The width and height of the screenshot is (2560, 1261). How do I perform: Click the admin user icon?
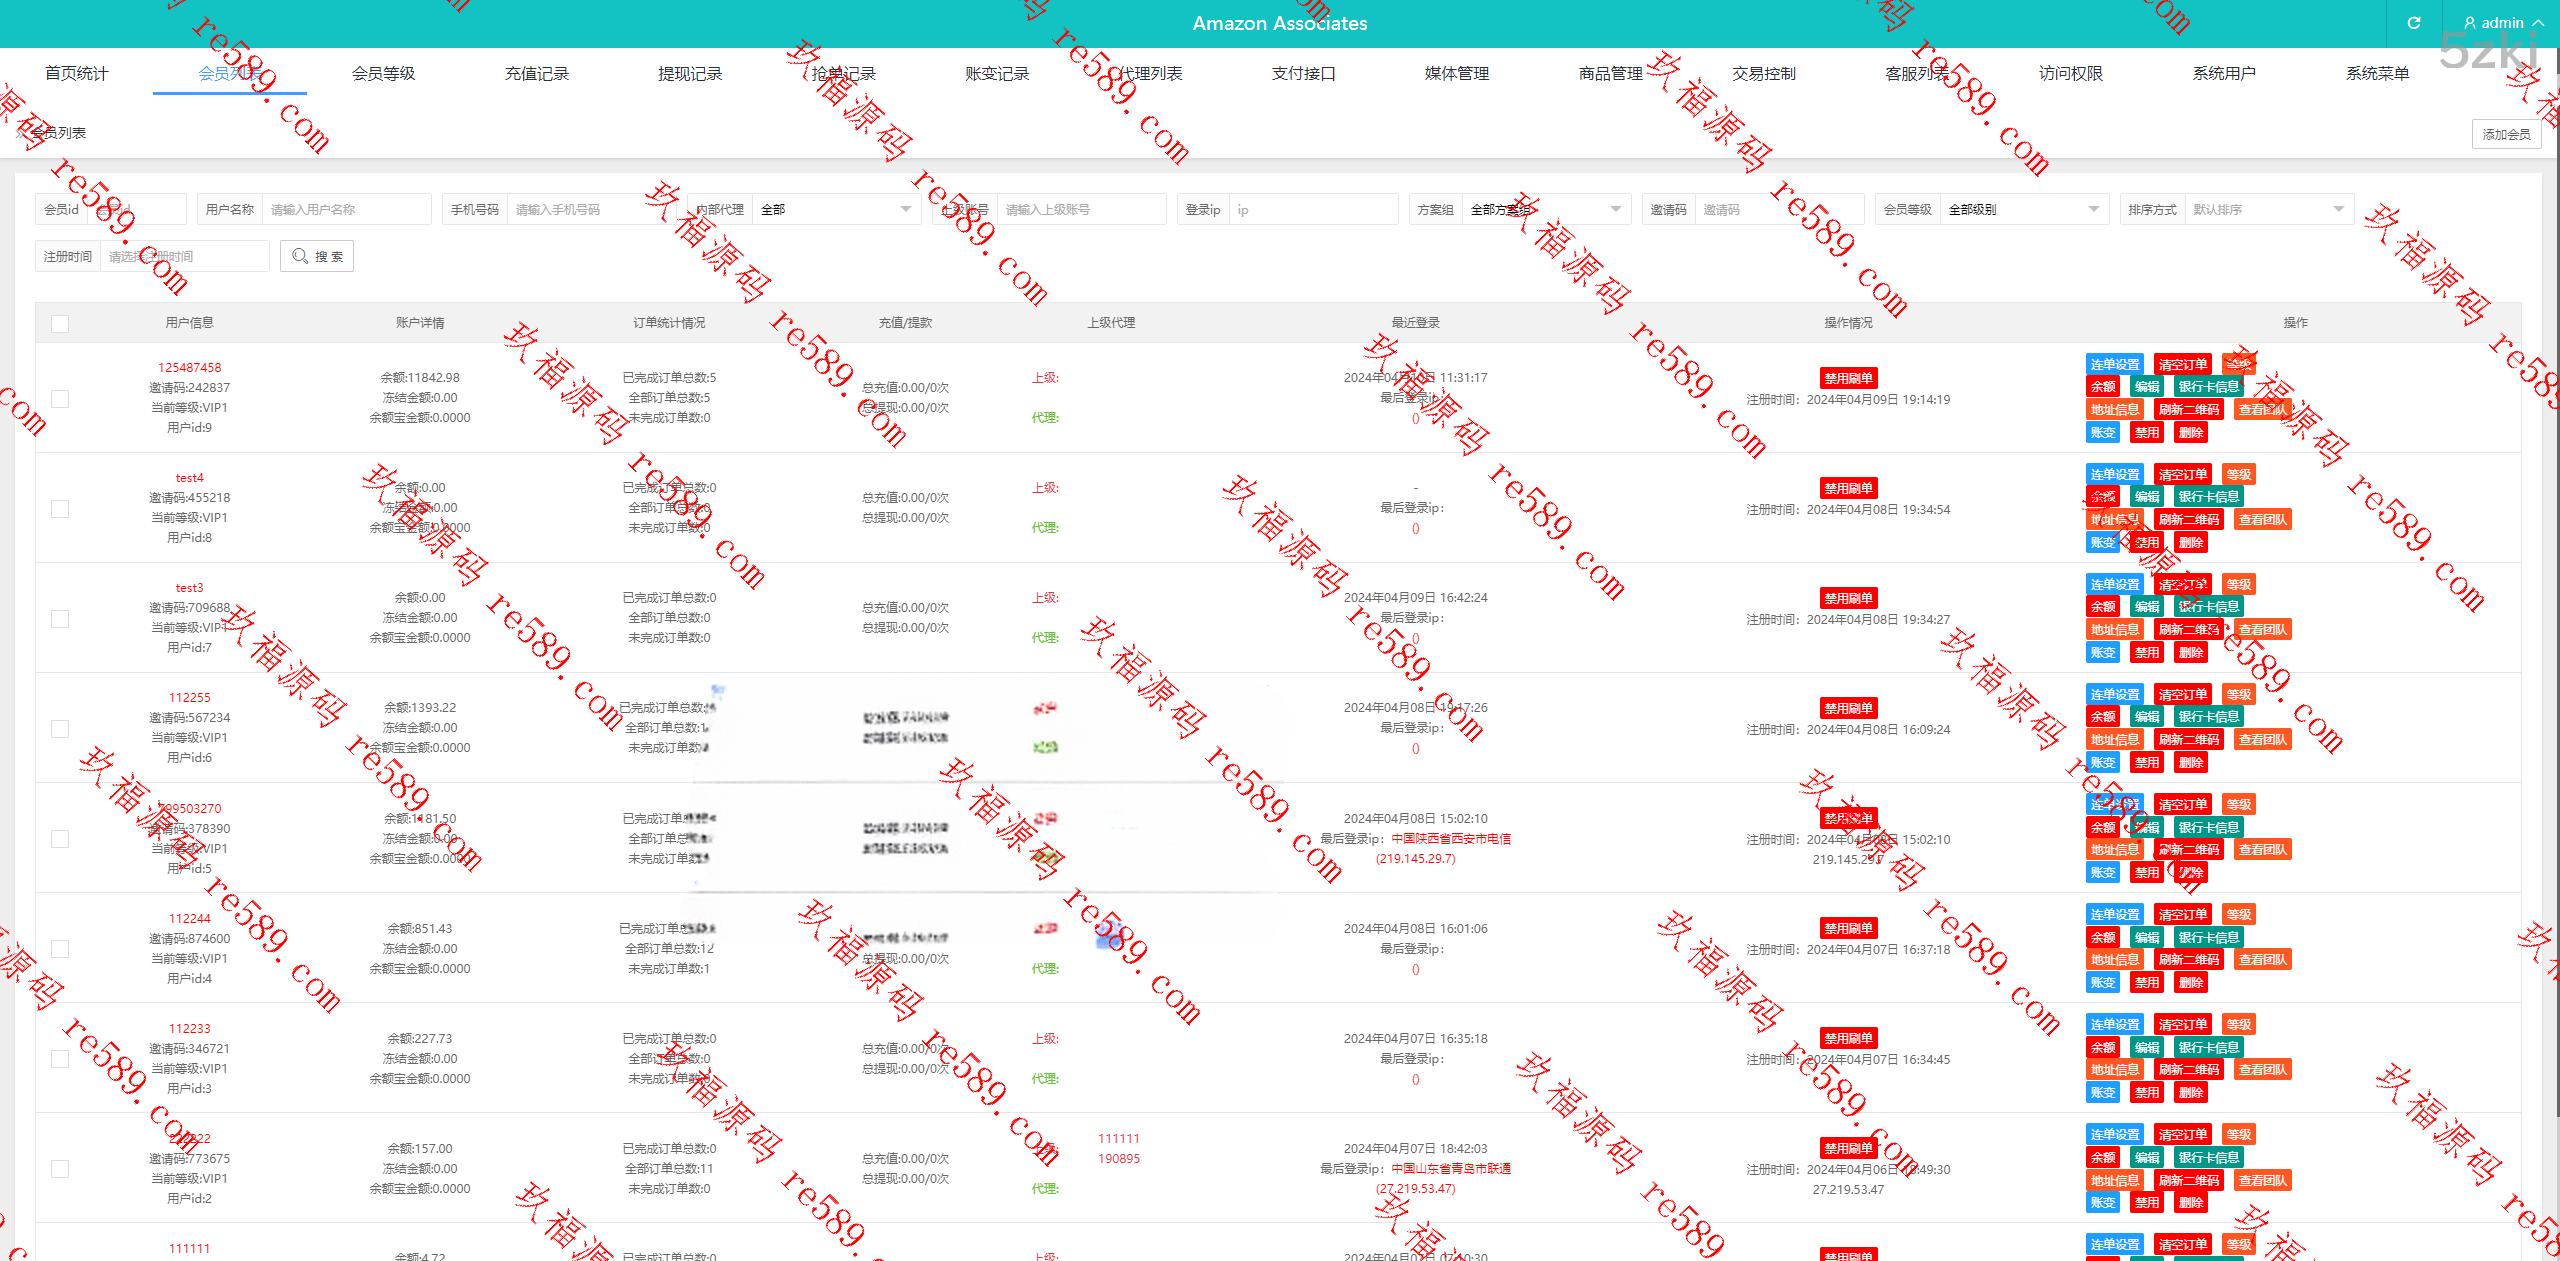(x=2470, y=23)
